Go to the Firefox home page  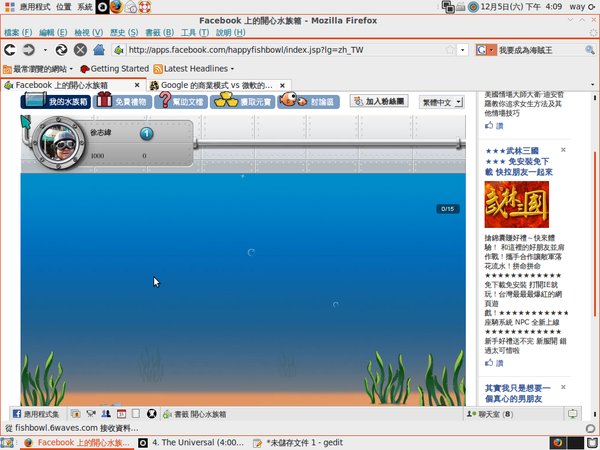point(99,50)
